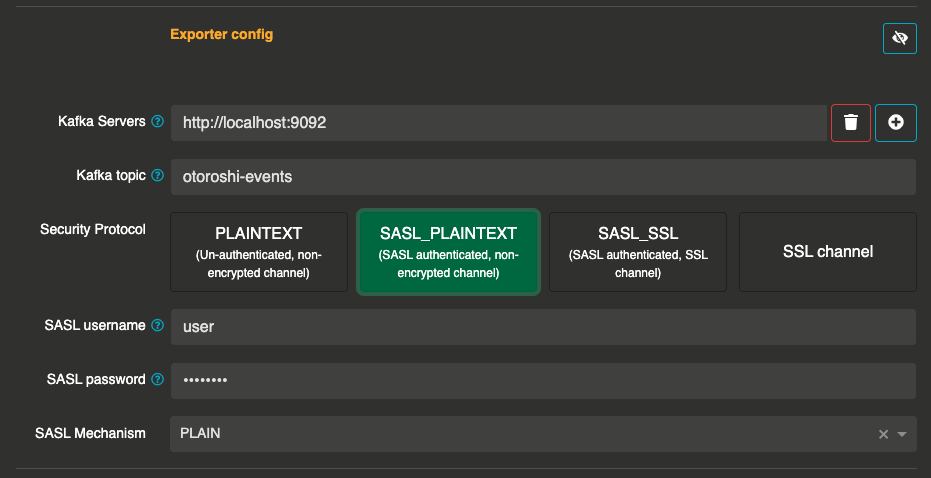Click the Exporter config section heading
This screenshot has width=931, height=478.
pos(221,35)
